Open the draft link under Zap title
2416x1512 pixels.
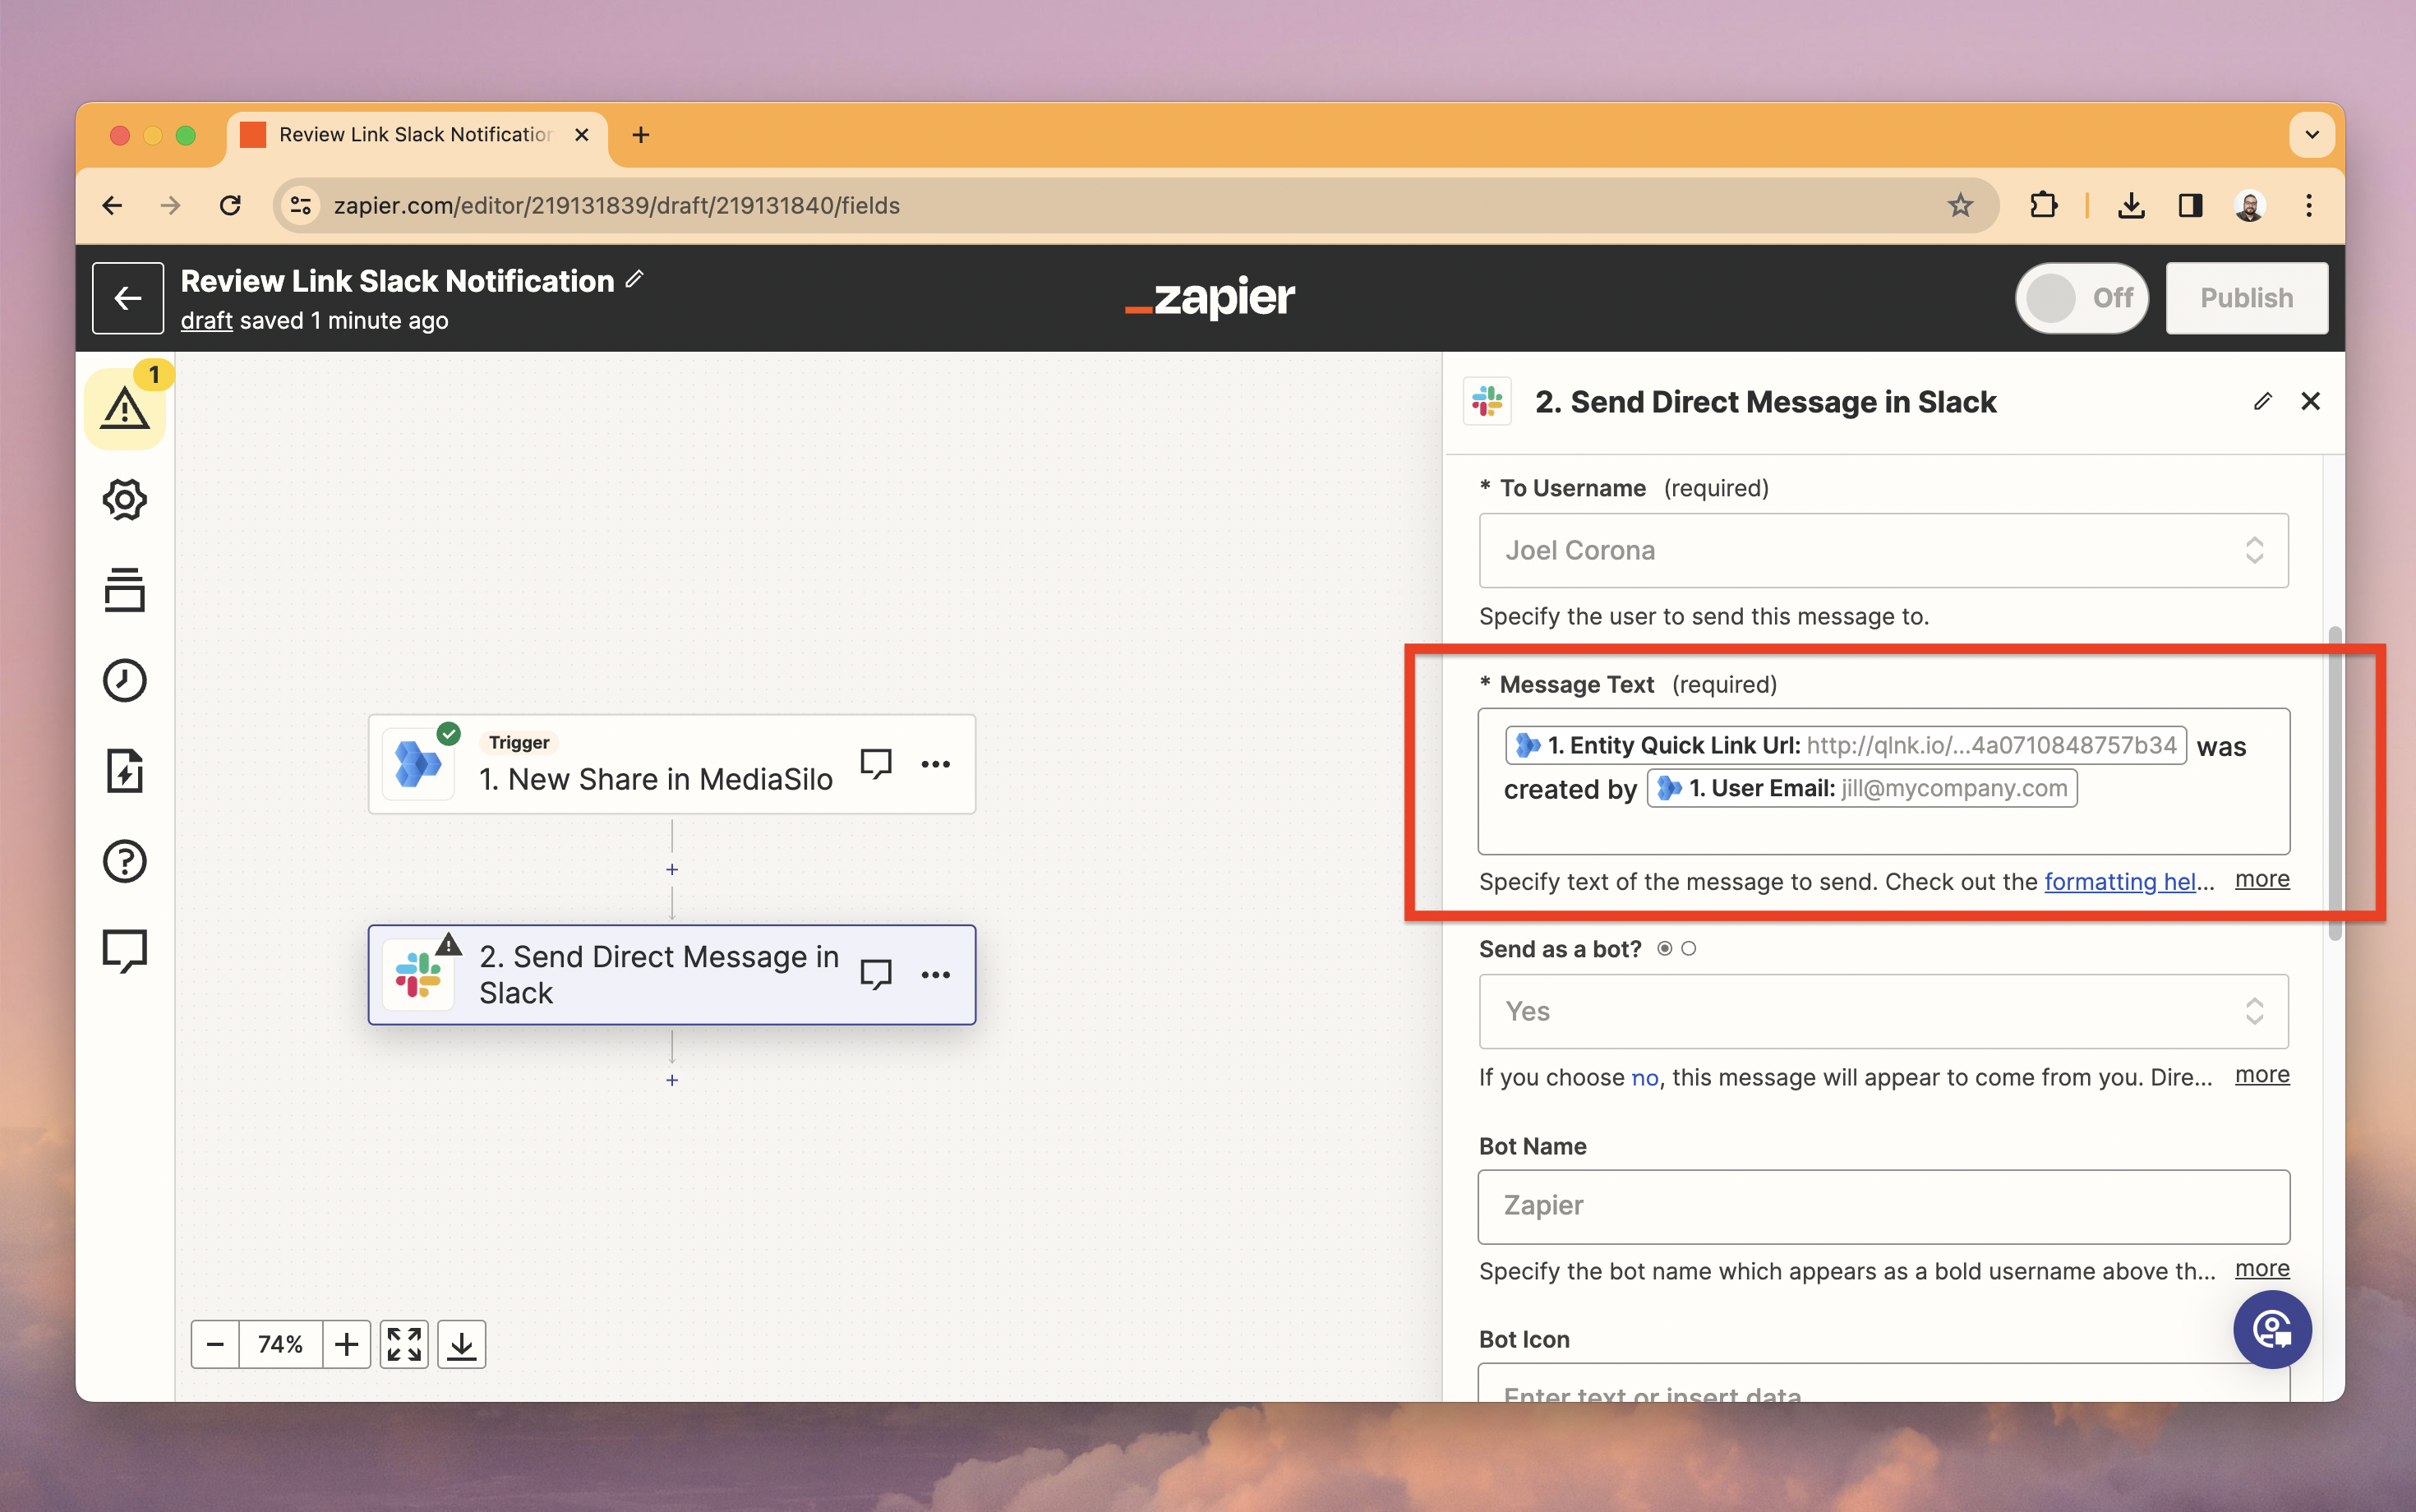click(206, 321)
